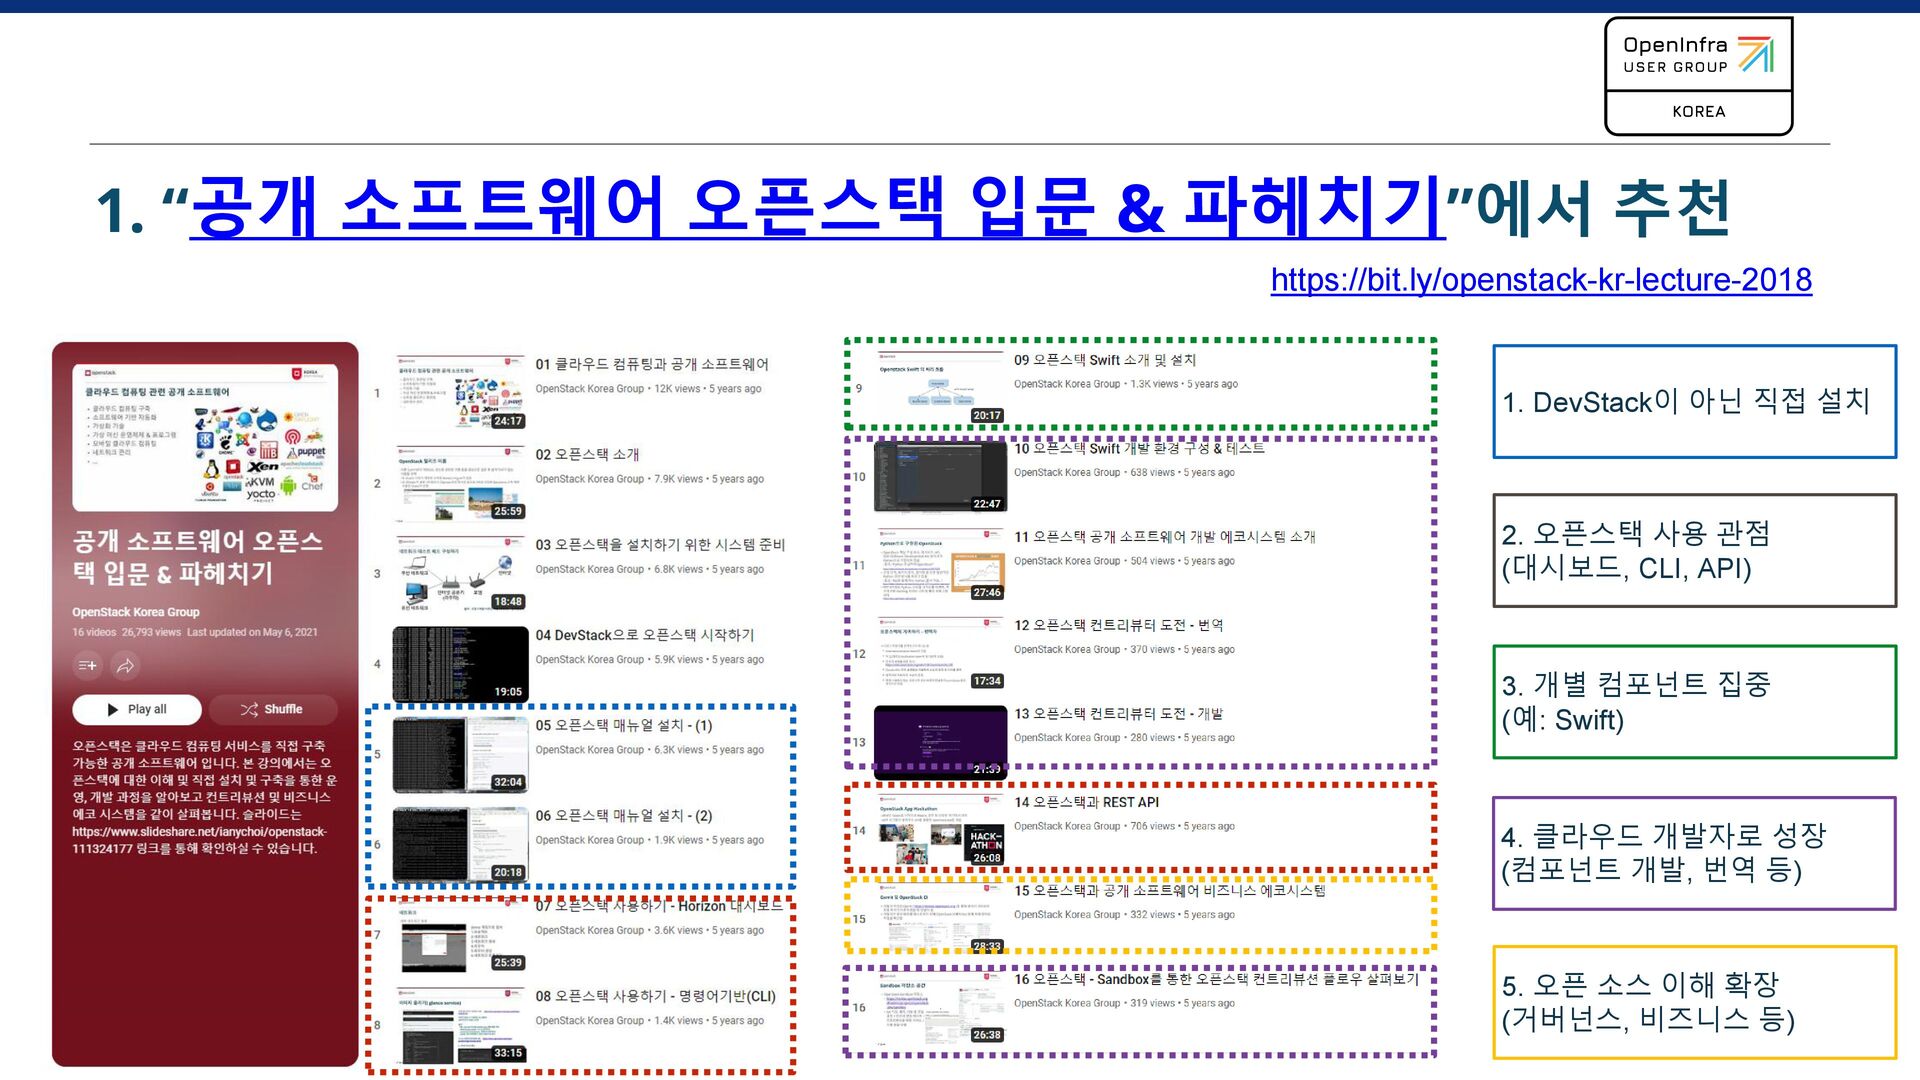Click title '12 오픈스택 컨트리뷰터 도전 - 번역'

pos(1119,625)
